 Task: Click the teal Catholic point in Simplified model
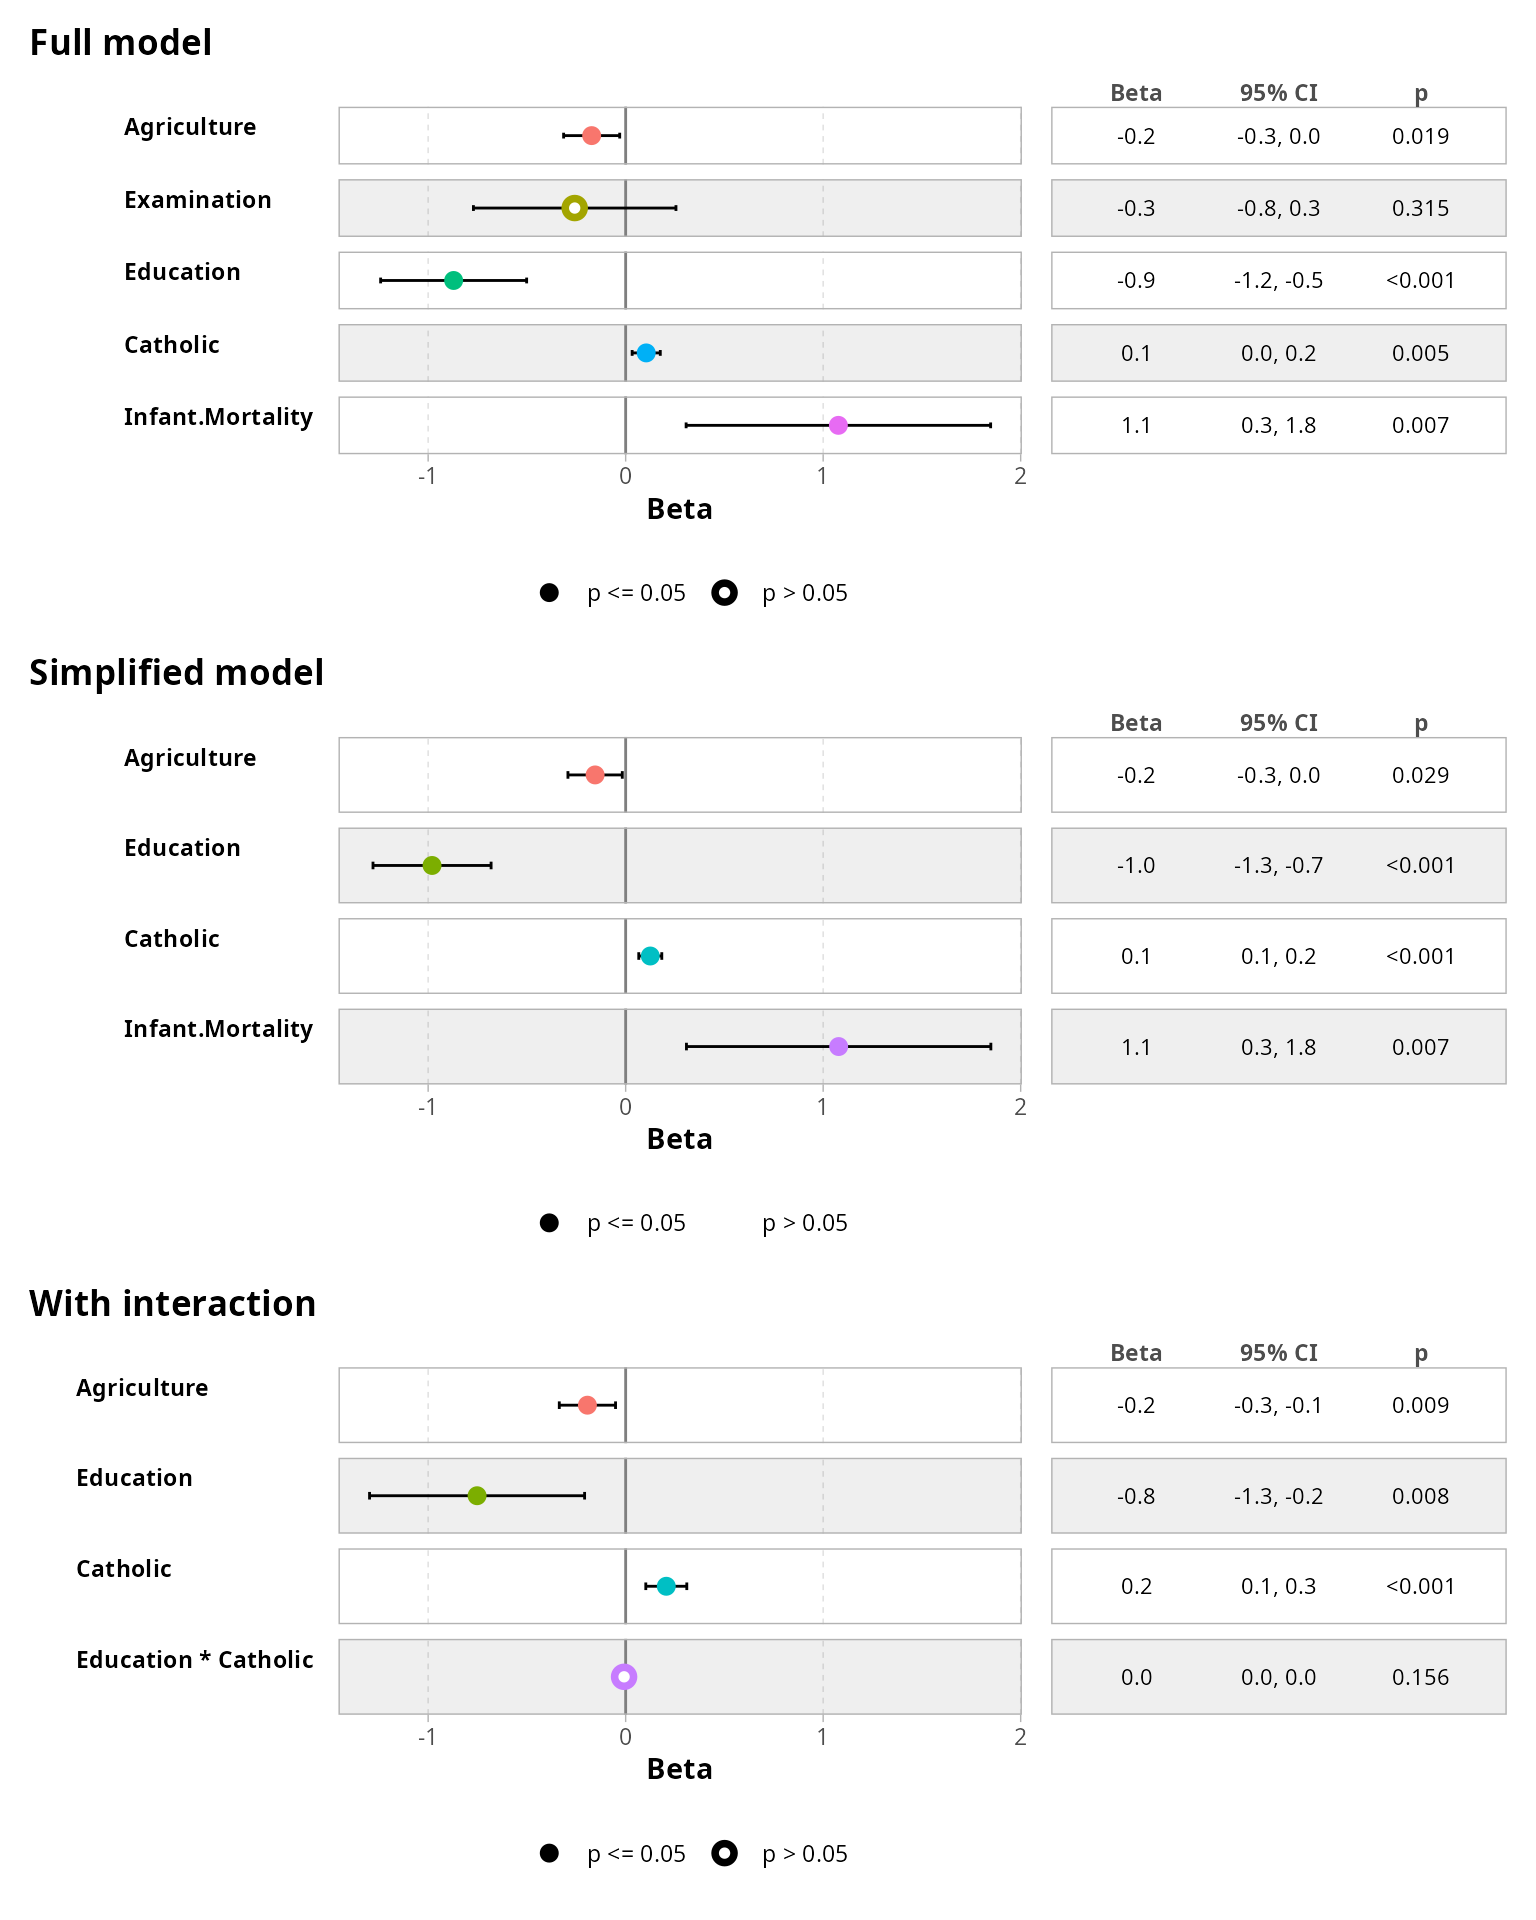(650, 956)
